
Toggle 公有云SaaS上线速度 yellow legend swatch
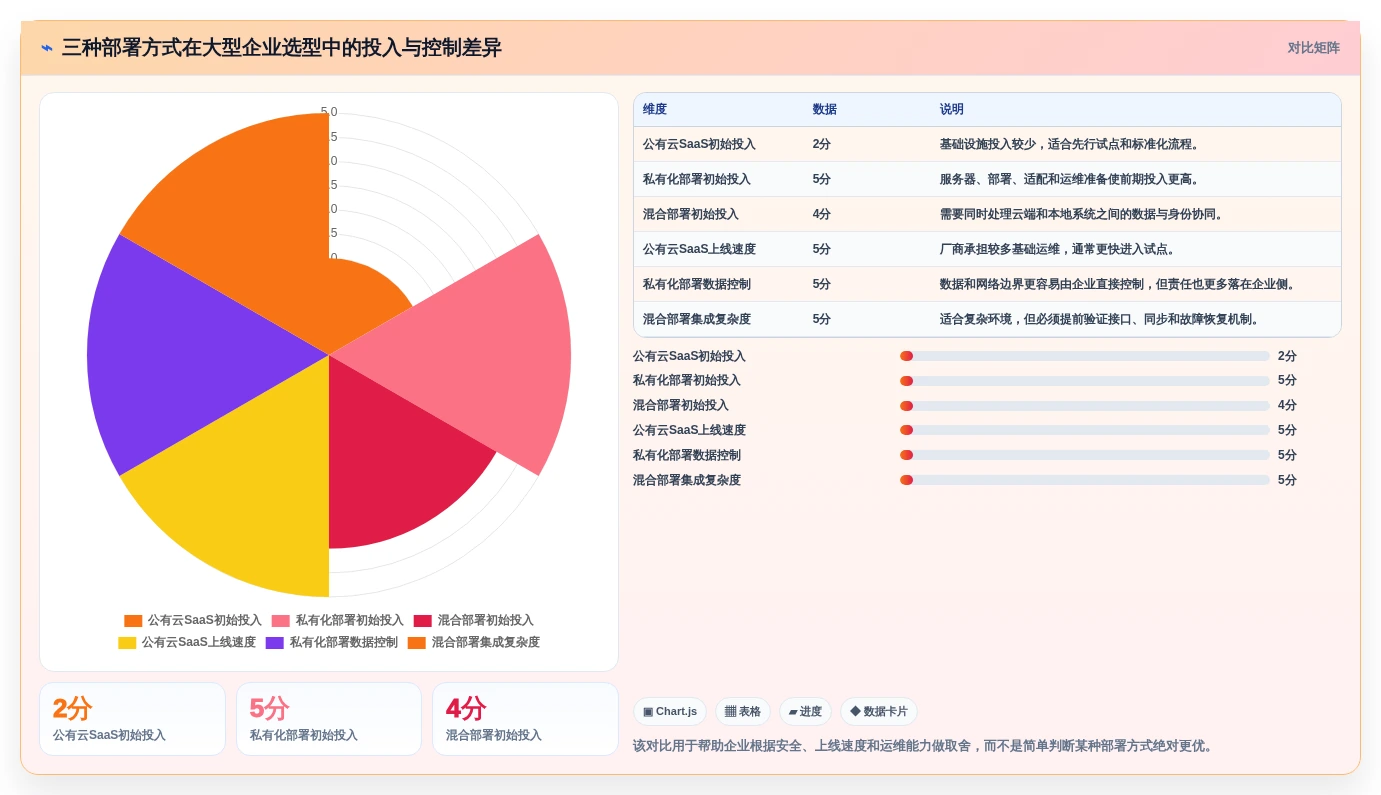click(x=127, y=643)
